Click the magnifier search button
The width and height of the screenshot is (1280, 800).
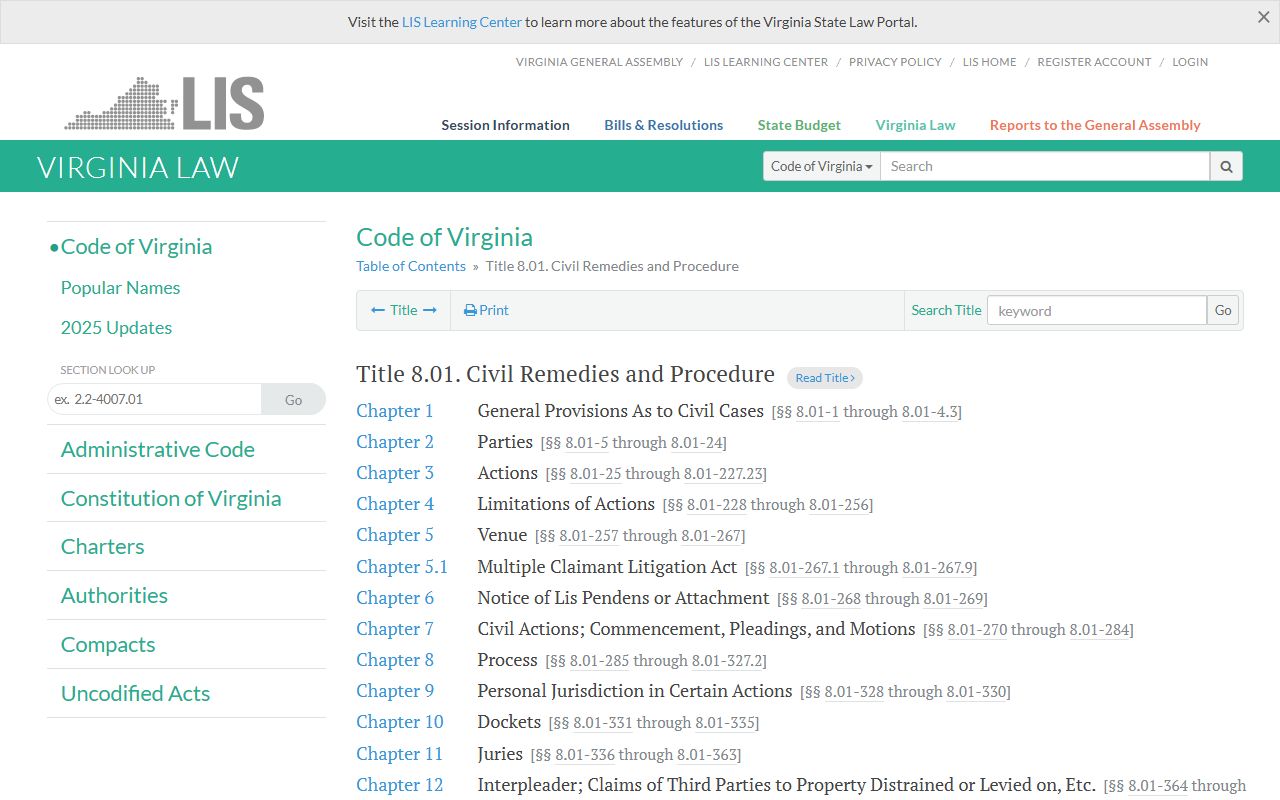pyautogui.click(x=1226, y=166)
